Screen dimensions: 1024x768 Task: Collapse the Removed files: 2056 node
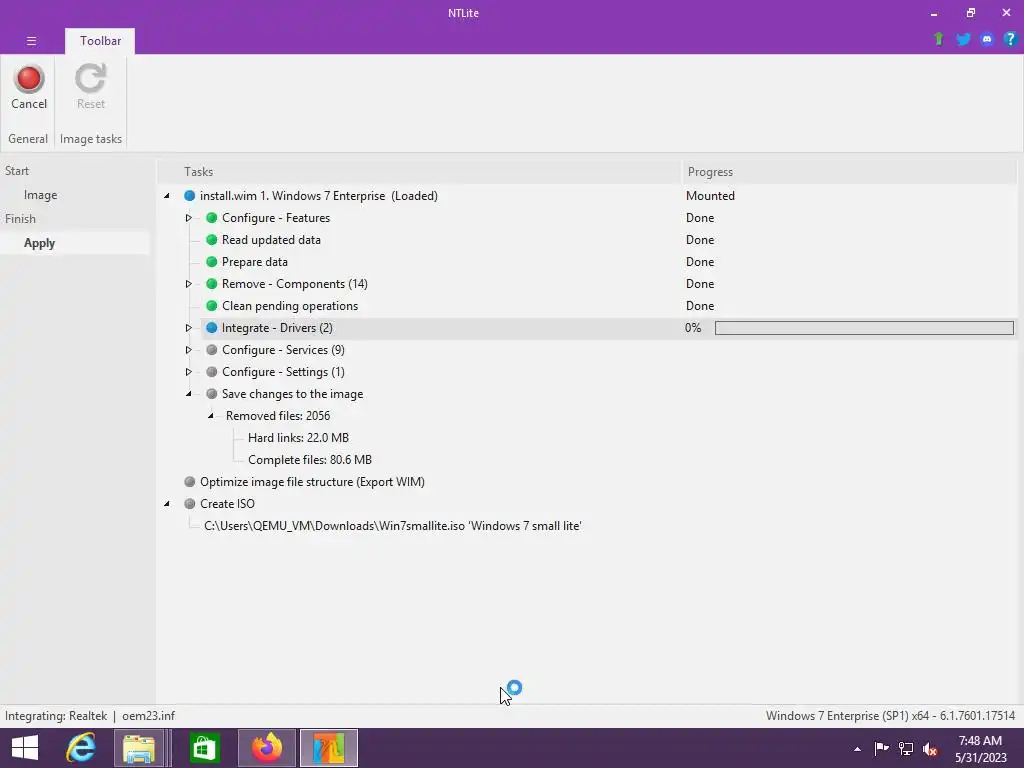[x=211, y=416]
